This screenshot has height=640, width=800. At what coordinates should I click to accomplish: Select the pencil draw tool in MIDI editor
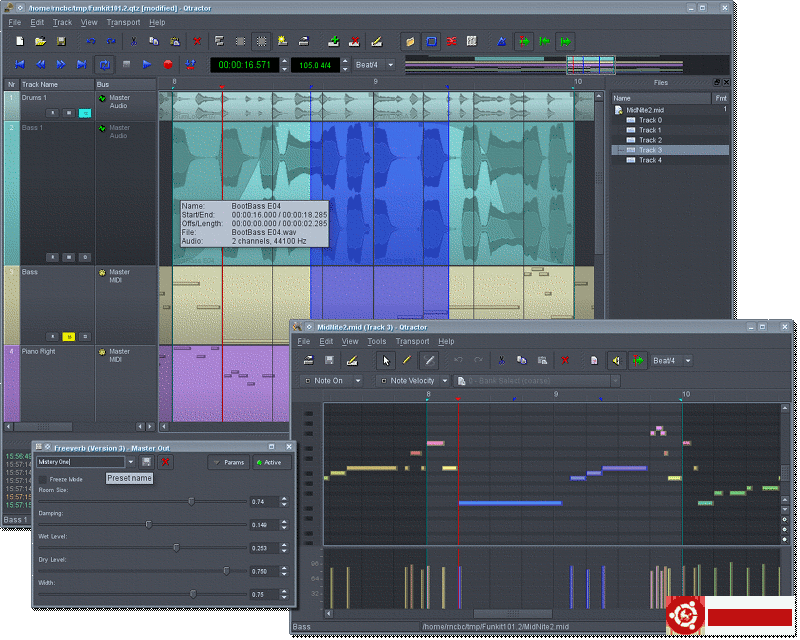408,360
